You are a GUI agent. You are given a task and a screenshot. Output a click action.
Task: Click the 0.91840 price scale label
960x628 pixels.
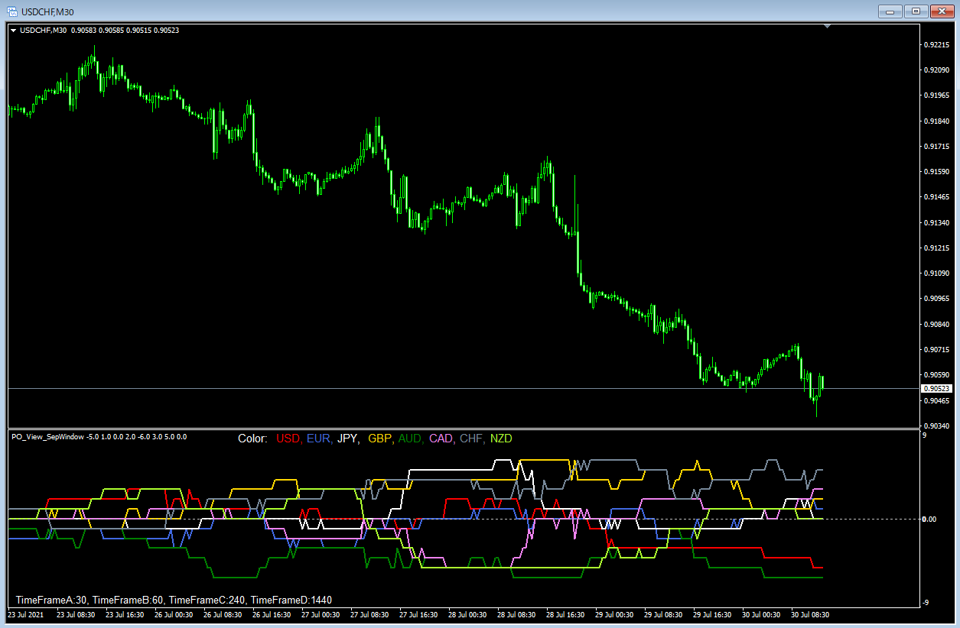(x=937, y=121)
